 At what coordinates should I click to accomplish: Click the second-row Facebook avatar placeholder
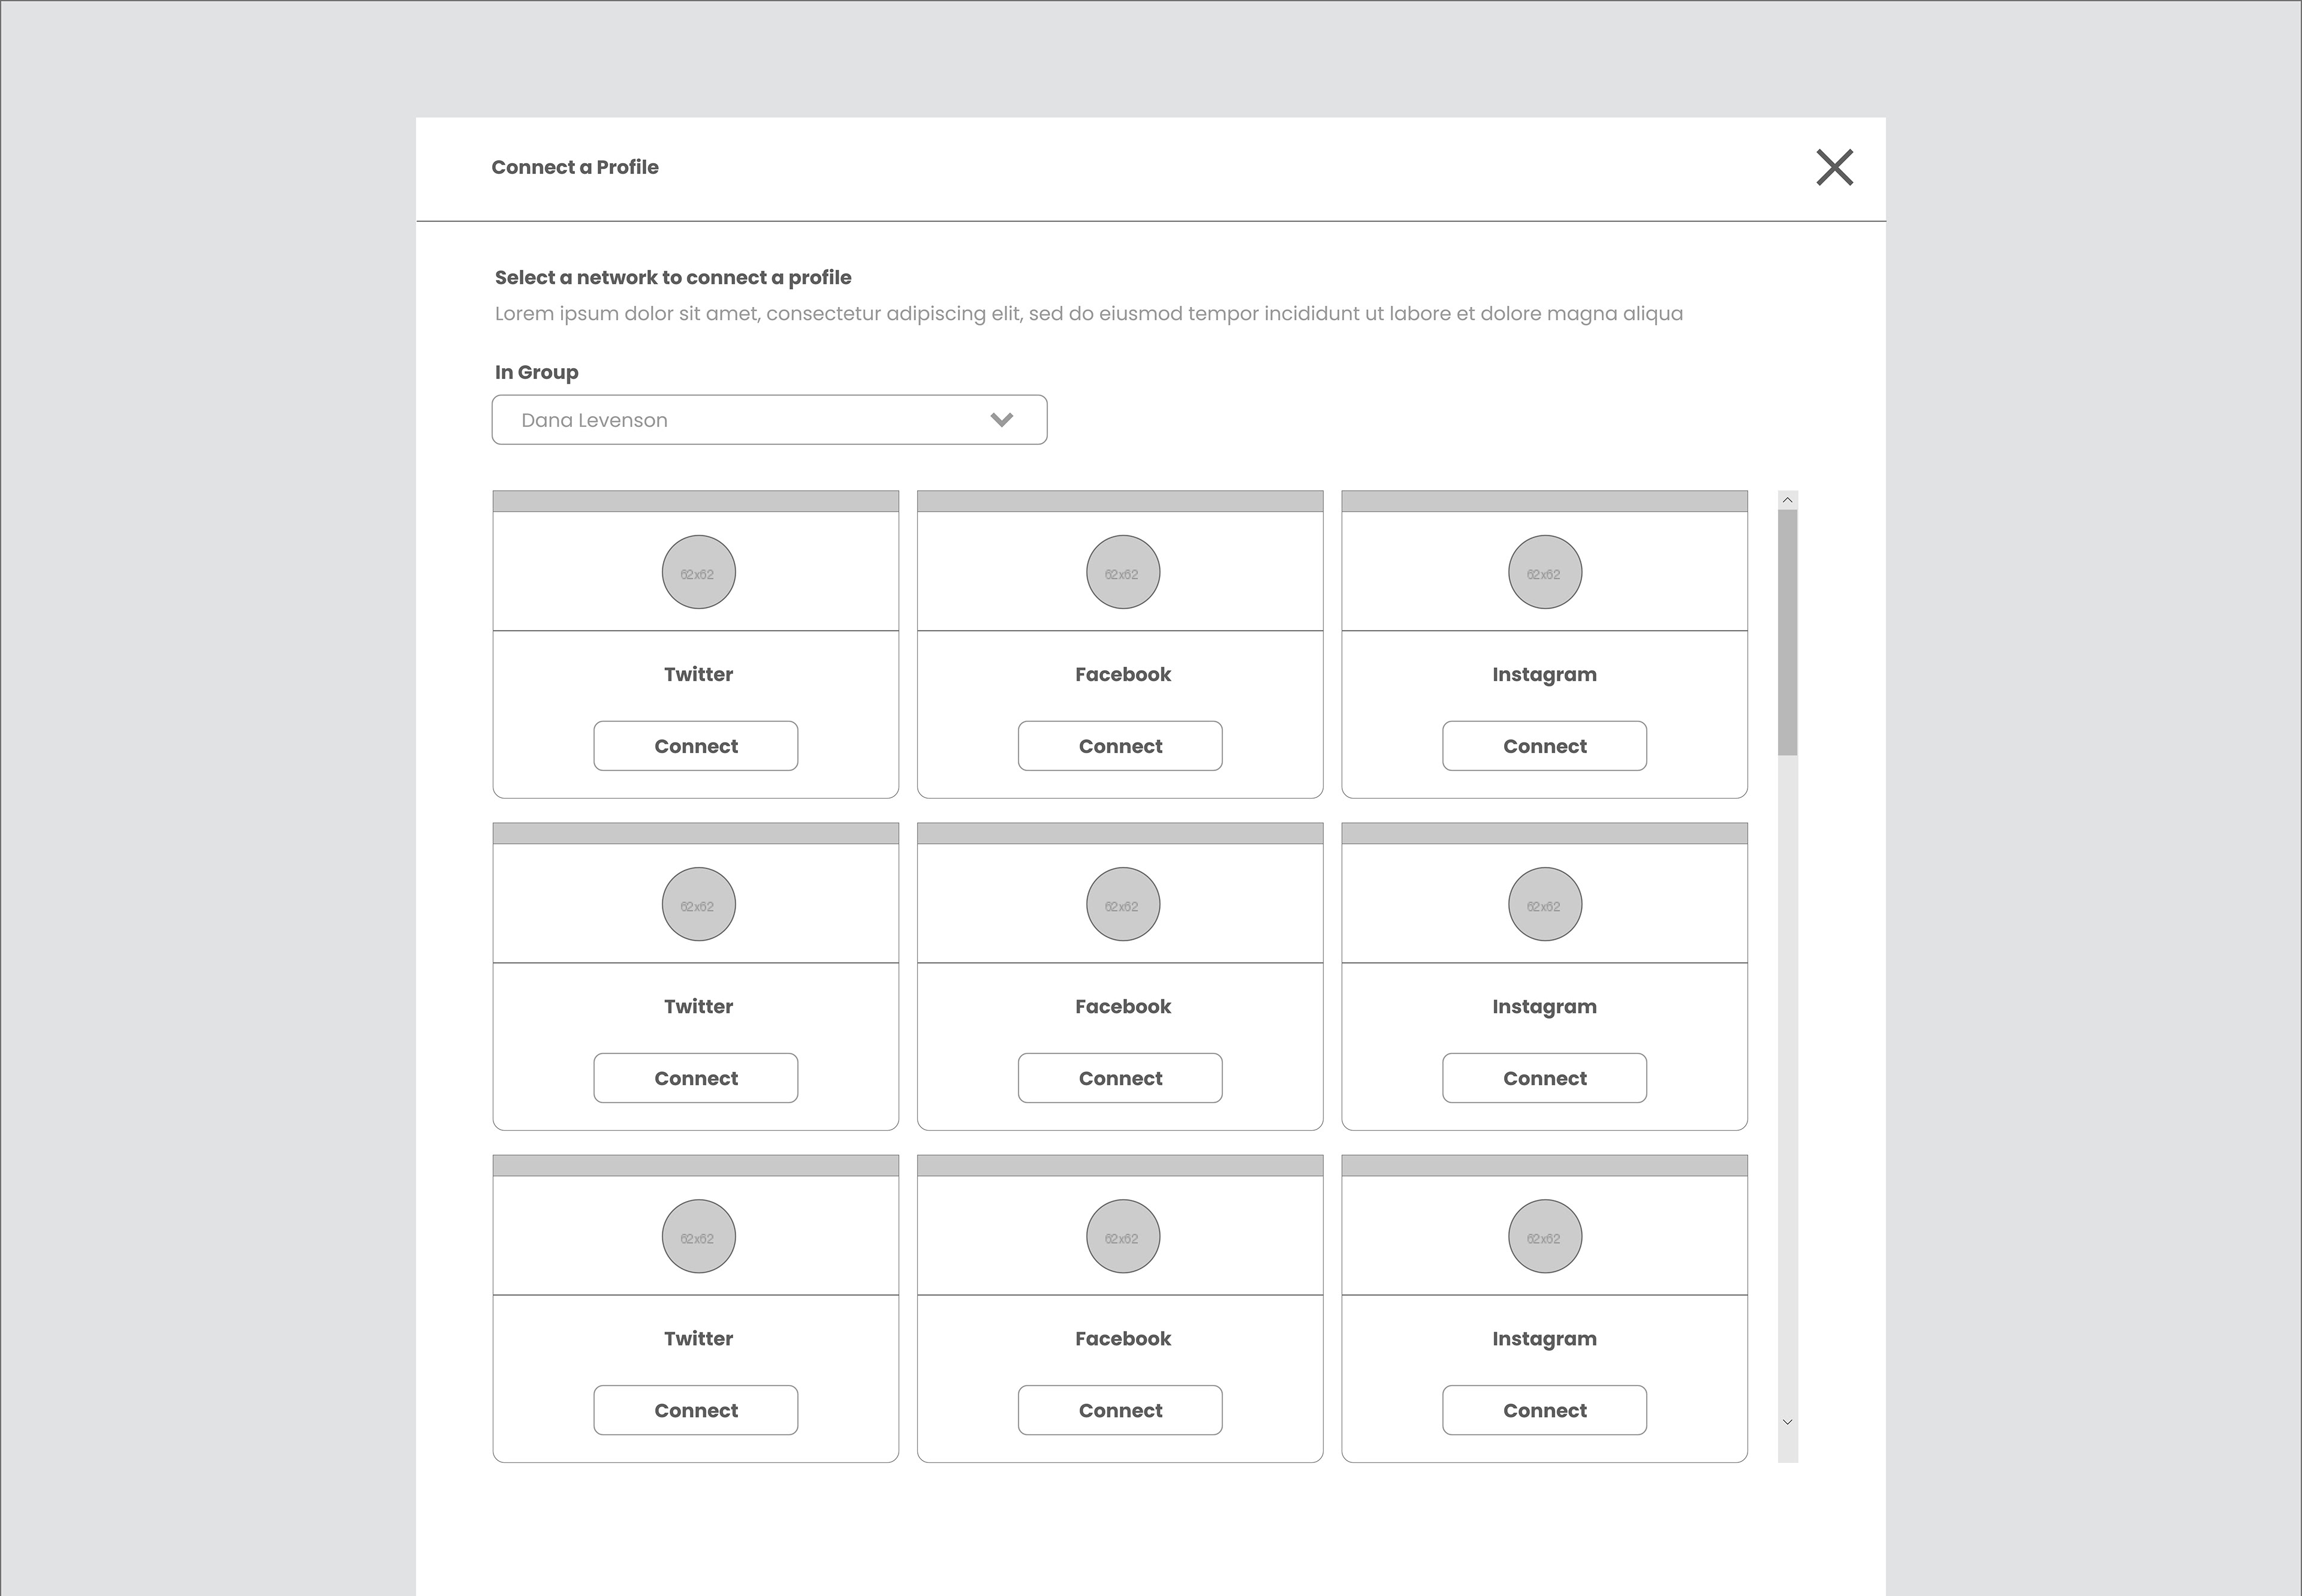pyautogui.click(x=1122, y=904)
